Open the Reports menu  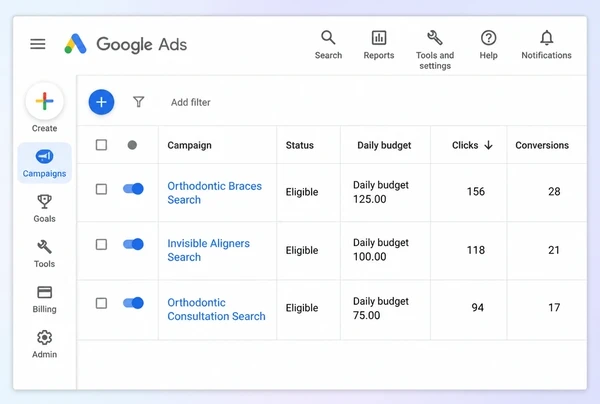[379, 45]
